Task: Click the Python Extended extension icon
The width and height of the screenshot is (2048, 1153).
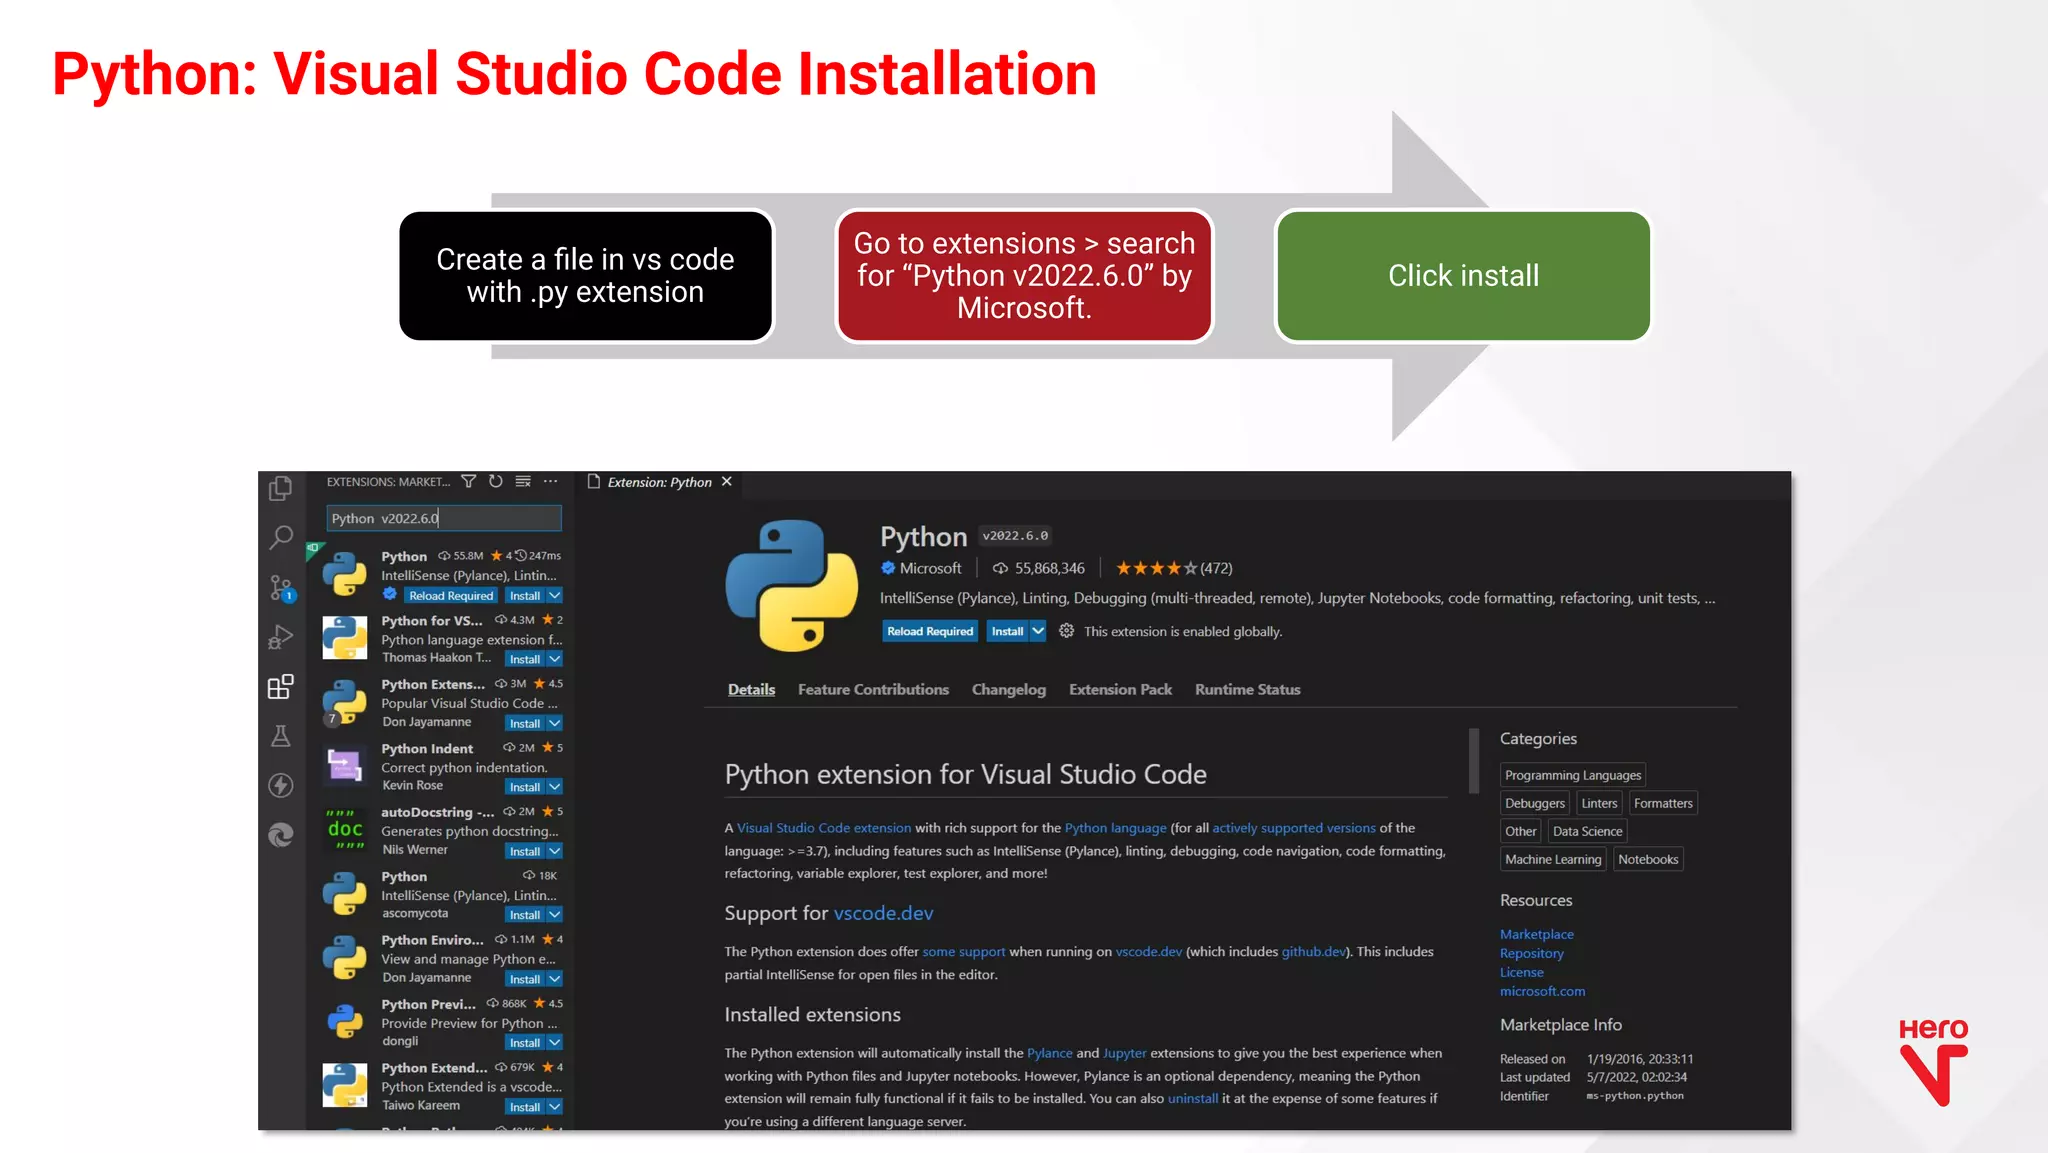Action: pyautogui.click(x=345, y=1086)
